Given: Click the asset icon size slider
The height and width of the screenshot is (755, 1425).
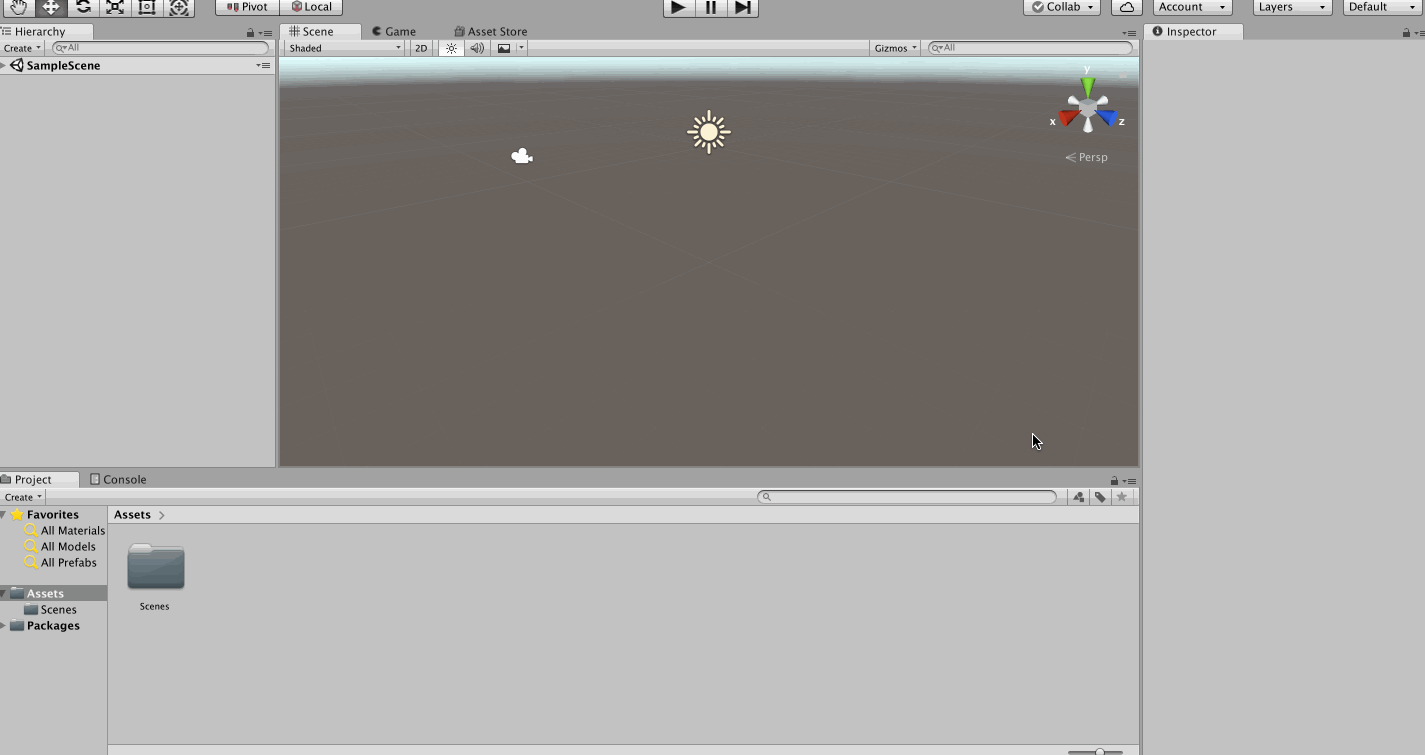Looking at the screenshot, I should pyautogui.click(x=1096, y=751).
